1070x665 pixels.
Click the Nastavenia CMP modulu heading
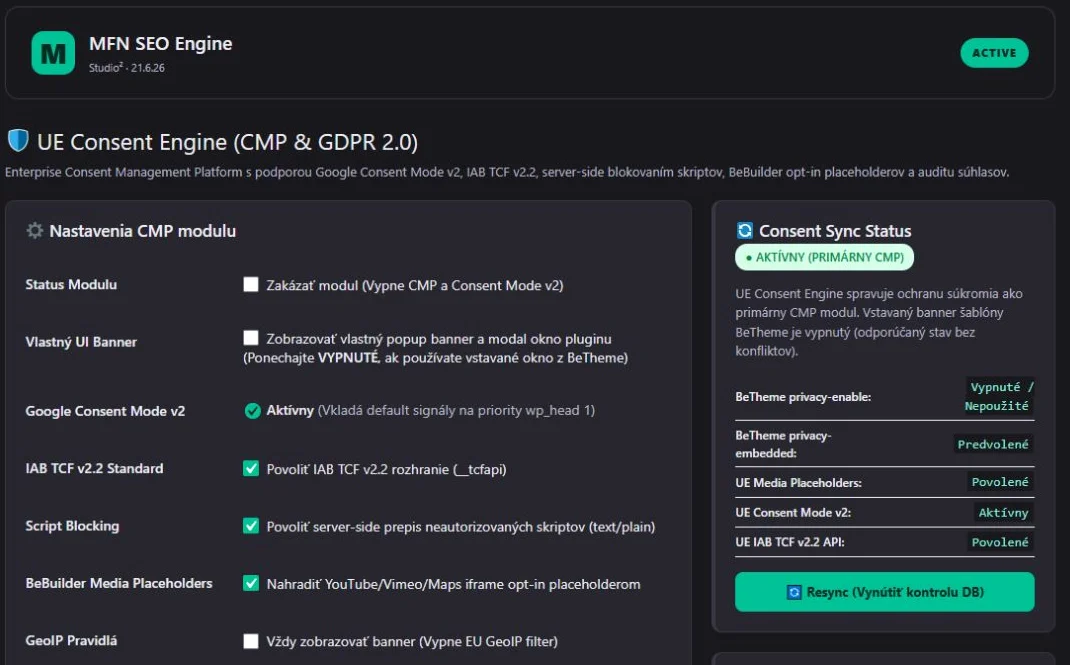tap(143, 231)
